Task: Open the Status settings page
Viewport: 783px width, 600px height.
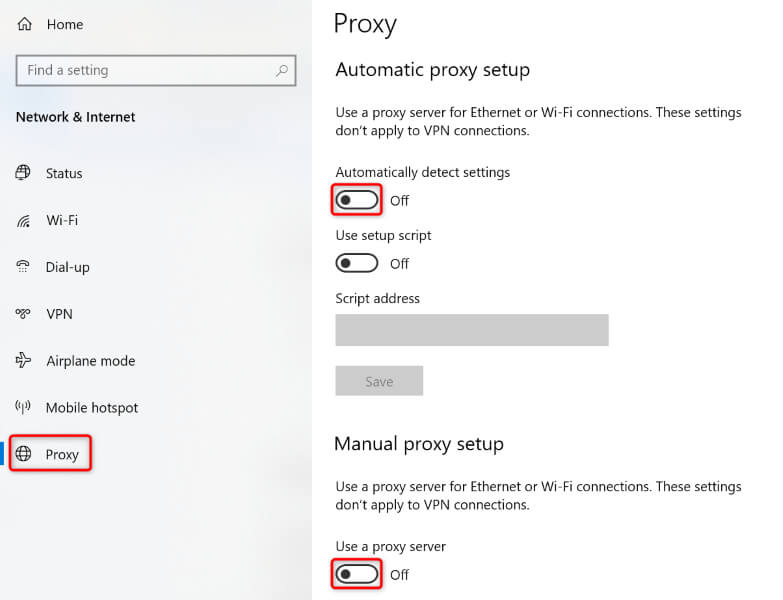Action: click(64, 173)
